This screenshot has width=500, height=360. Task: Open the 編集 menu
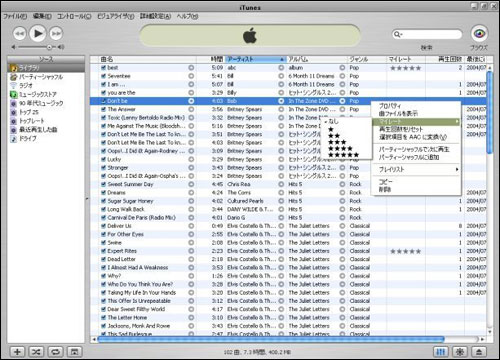42,16
